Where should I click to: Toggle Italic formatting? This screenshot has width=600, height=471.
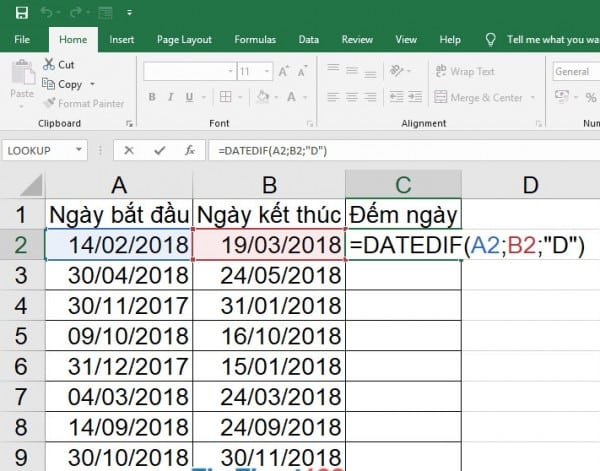171,97
